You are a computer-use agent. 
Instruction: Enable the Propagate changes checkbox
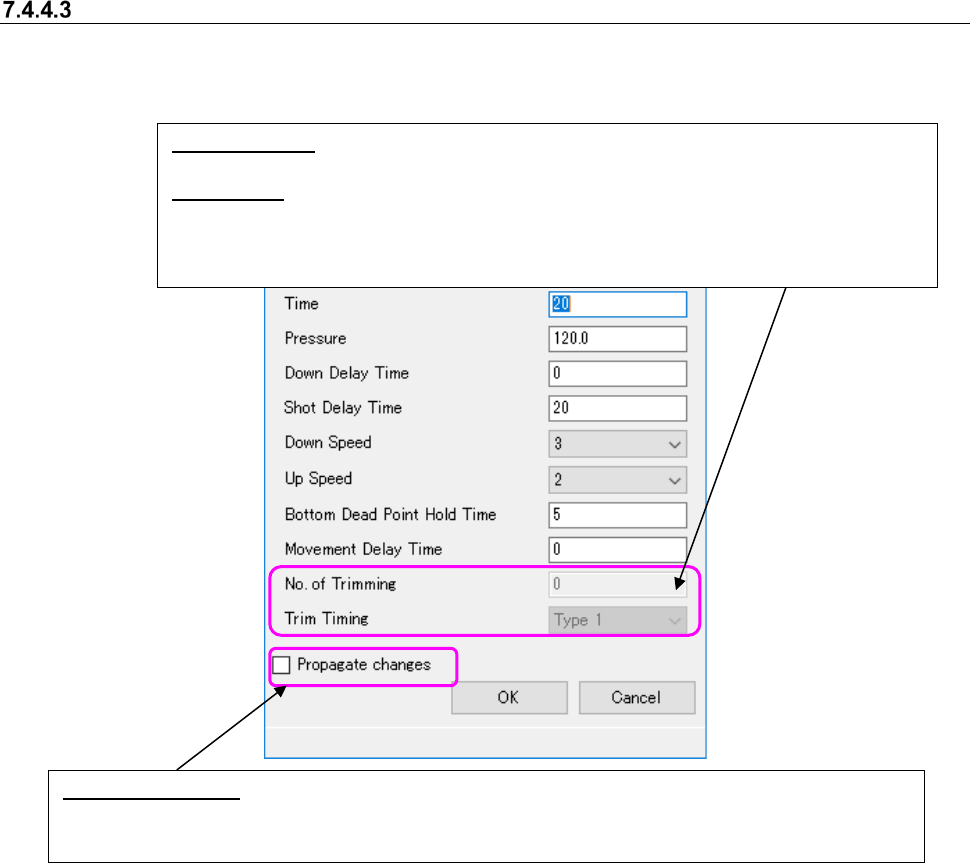coord(281,665)
